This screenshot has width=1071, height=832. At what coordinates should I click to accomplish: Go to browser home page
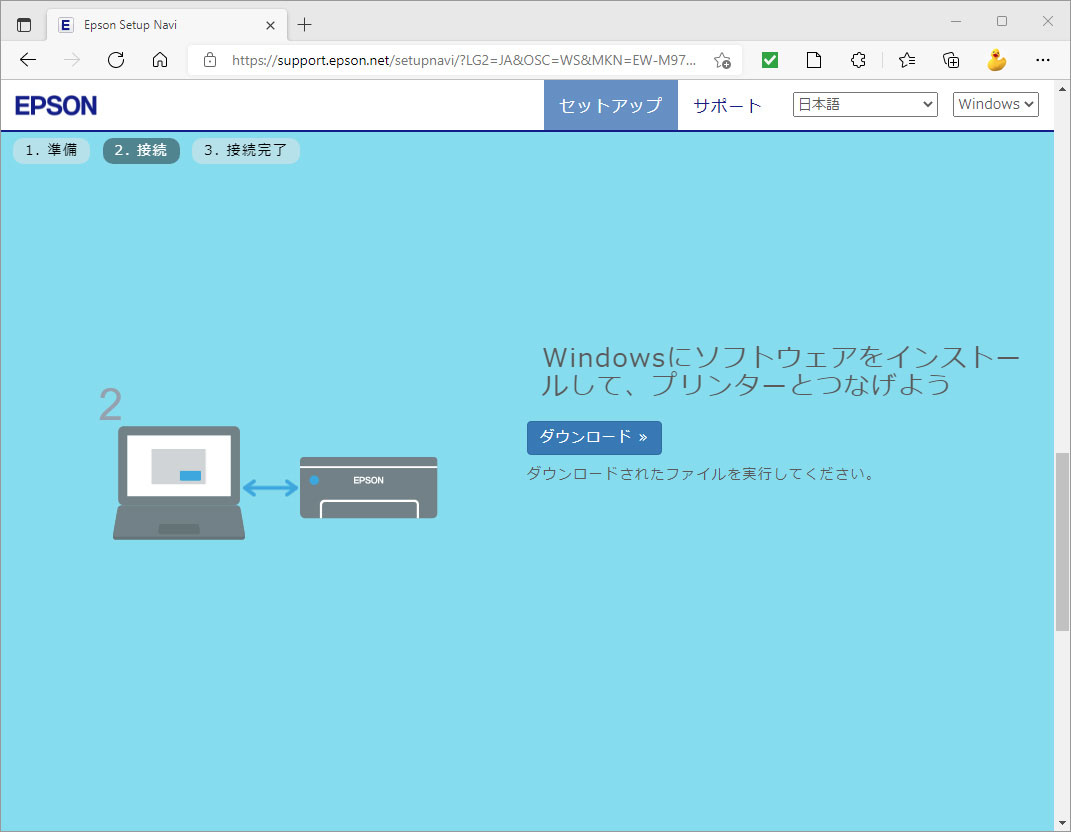point(160,60)
